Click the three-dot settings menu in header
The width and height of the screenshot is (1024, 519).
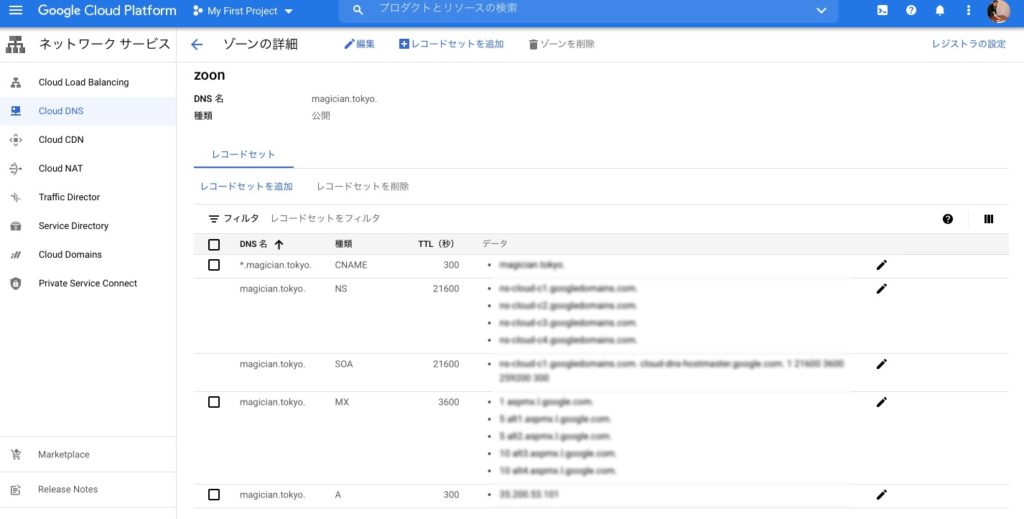click(x=968, y=11)
